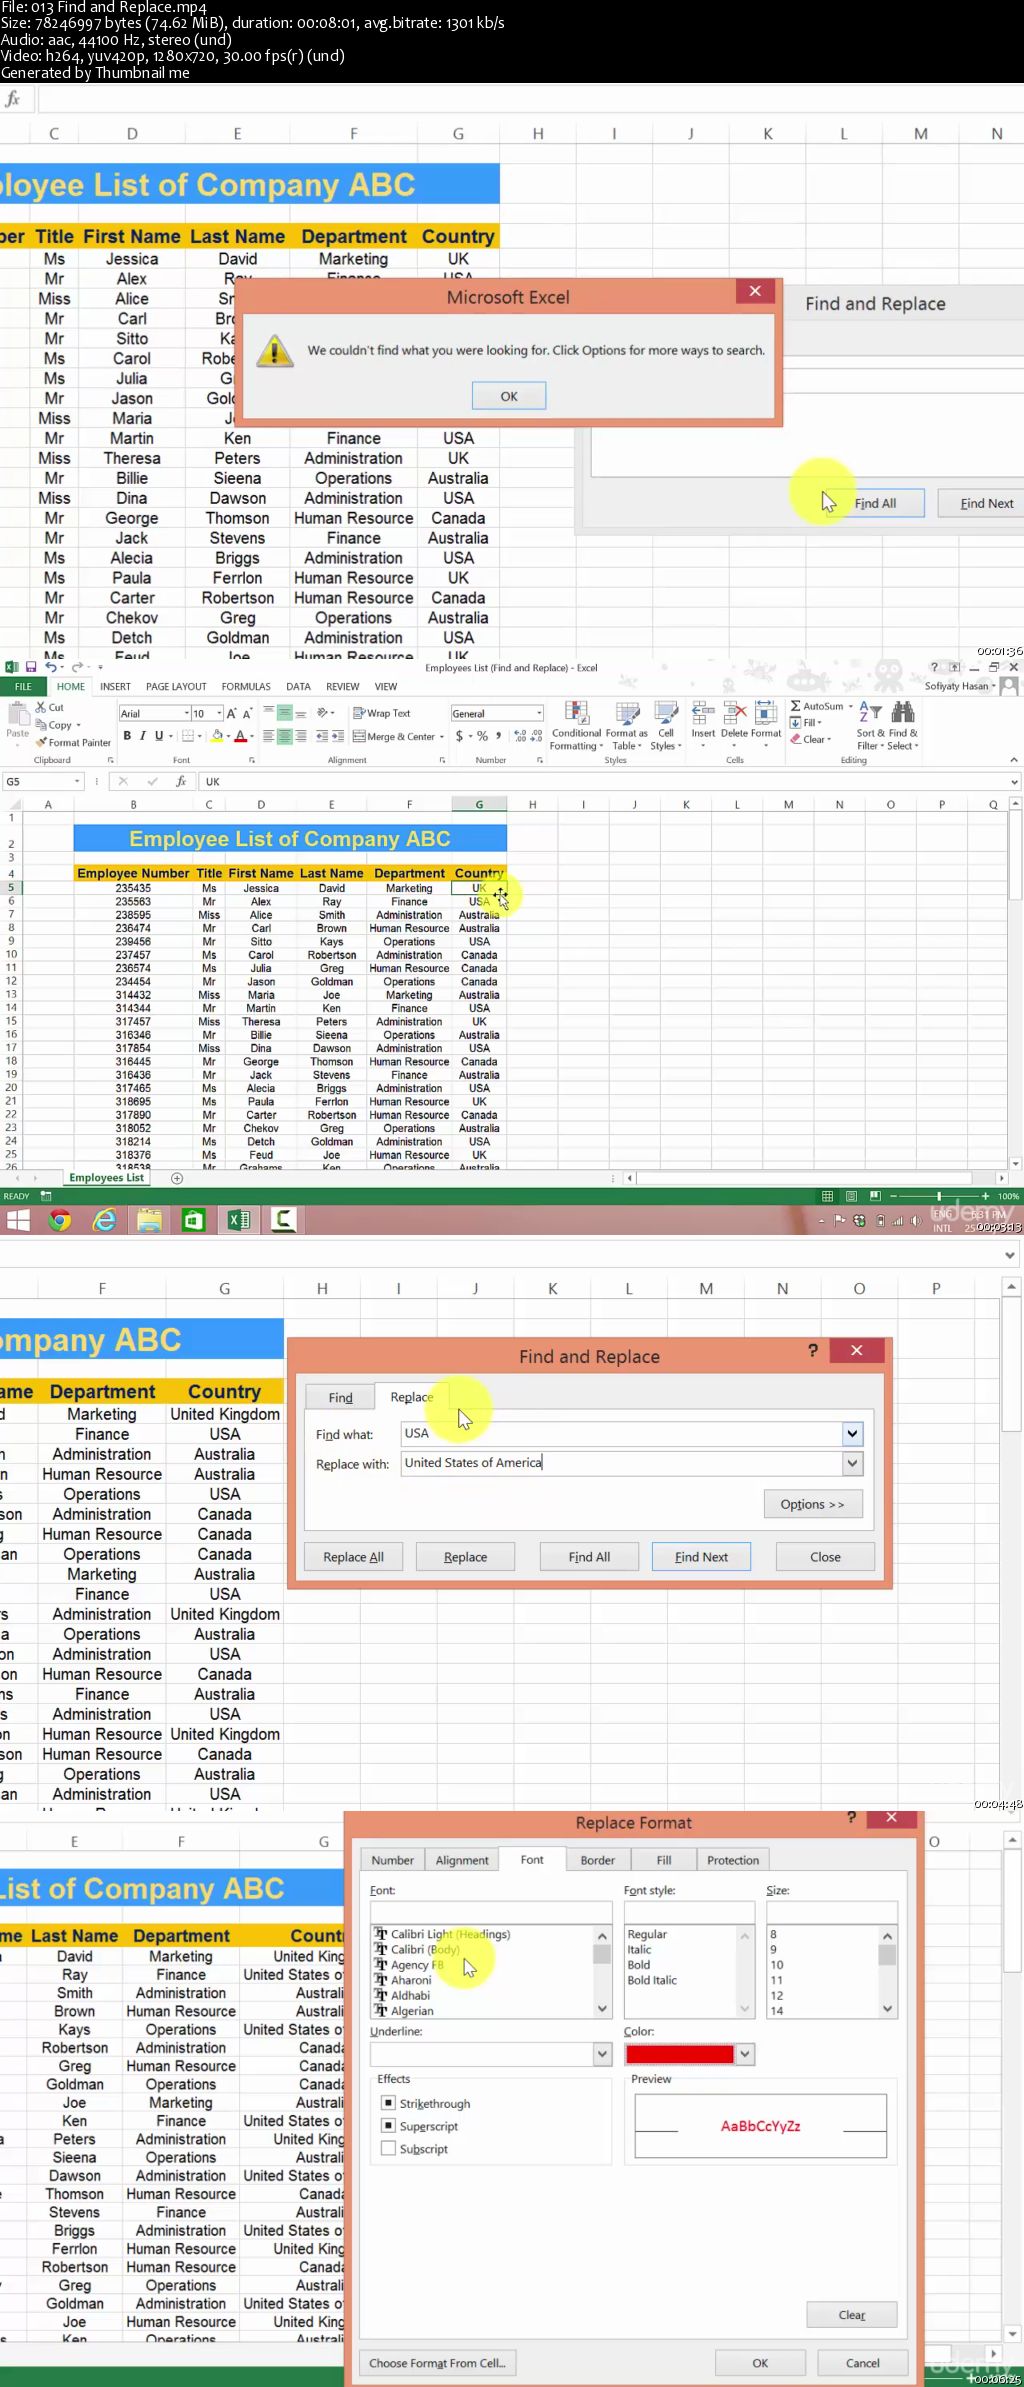
Task: Switch to the Fill tab in Replace Format
Action: (664, 1860)
